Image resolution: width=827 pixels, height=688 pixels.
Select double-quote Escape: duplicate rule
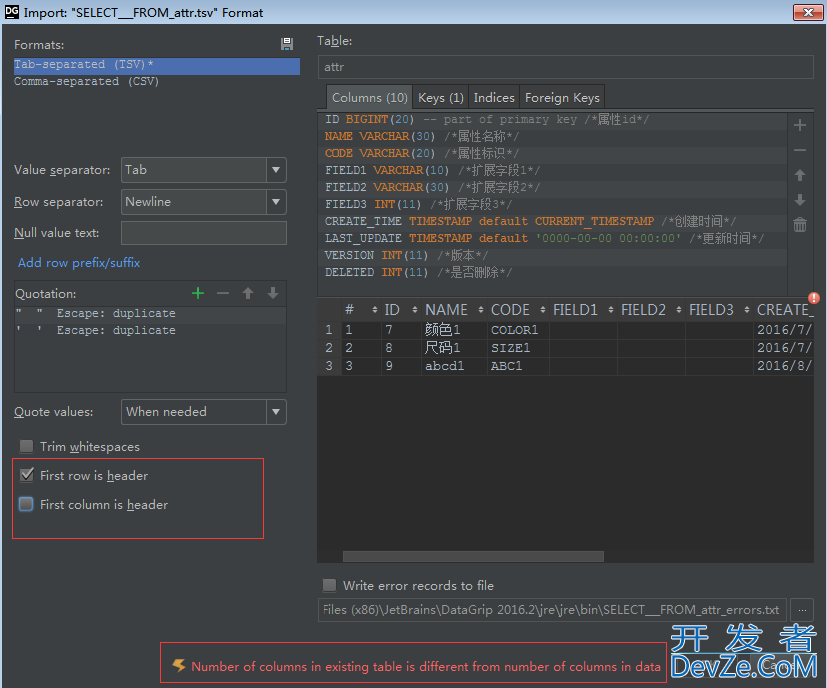[150, 313]
